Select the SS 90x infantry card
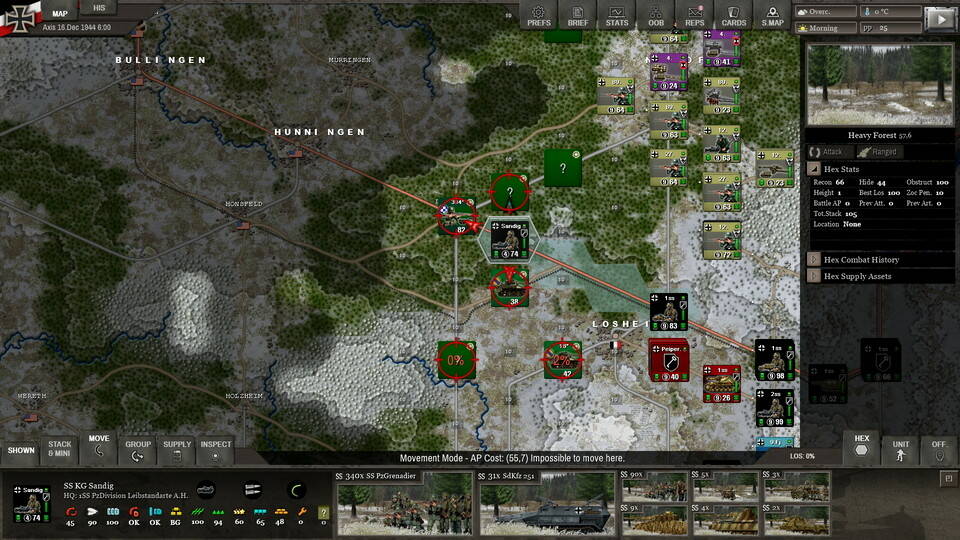Screen dimensions: 960x540 pyautogui.click(x=653, y=486)
